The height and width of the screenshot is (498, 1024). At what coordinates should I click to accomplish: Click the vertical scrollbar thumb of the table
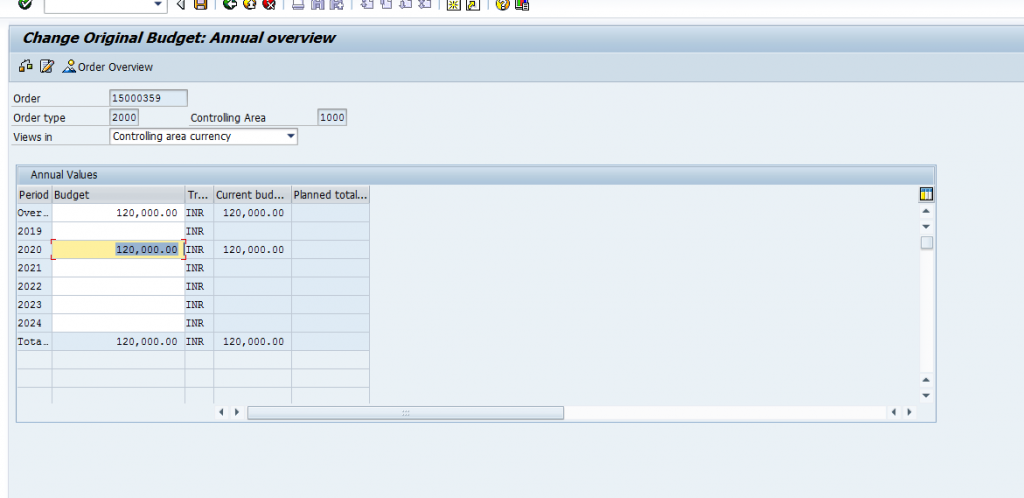coord(926,243)
